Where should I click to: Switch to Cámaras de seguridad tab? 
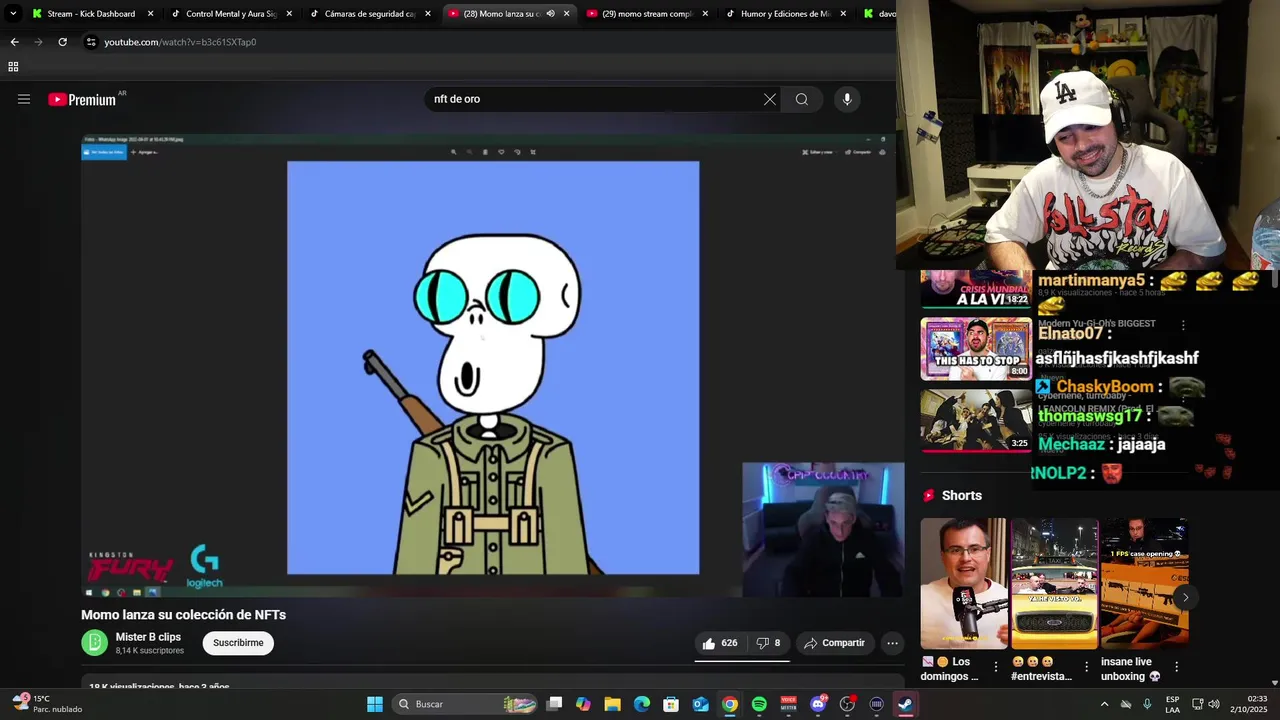[370, 14]
